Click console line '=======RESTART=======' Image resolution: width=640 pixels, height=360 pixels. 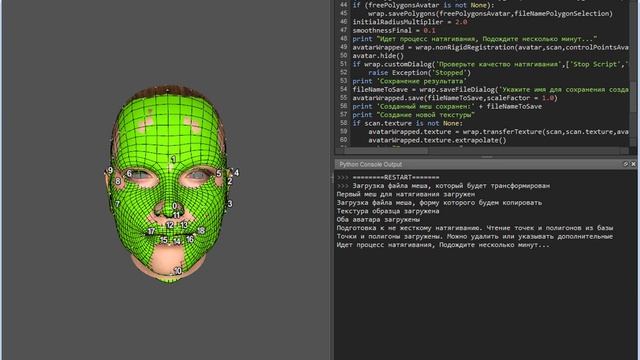tap(396, 177)
